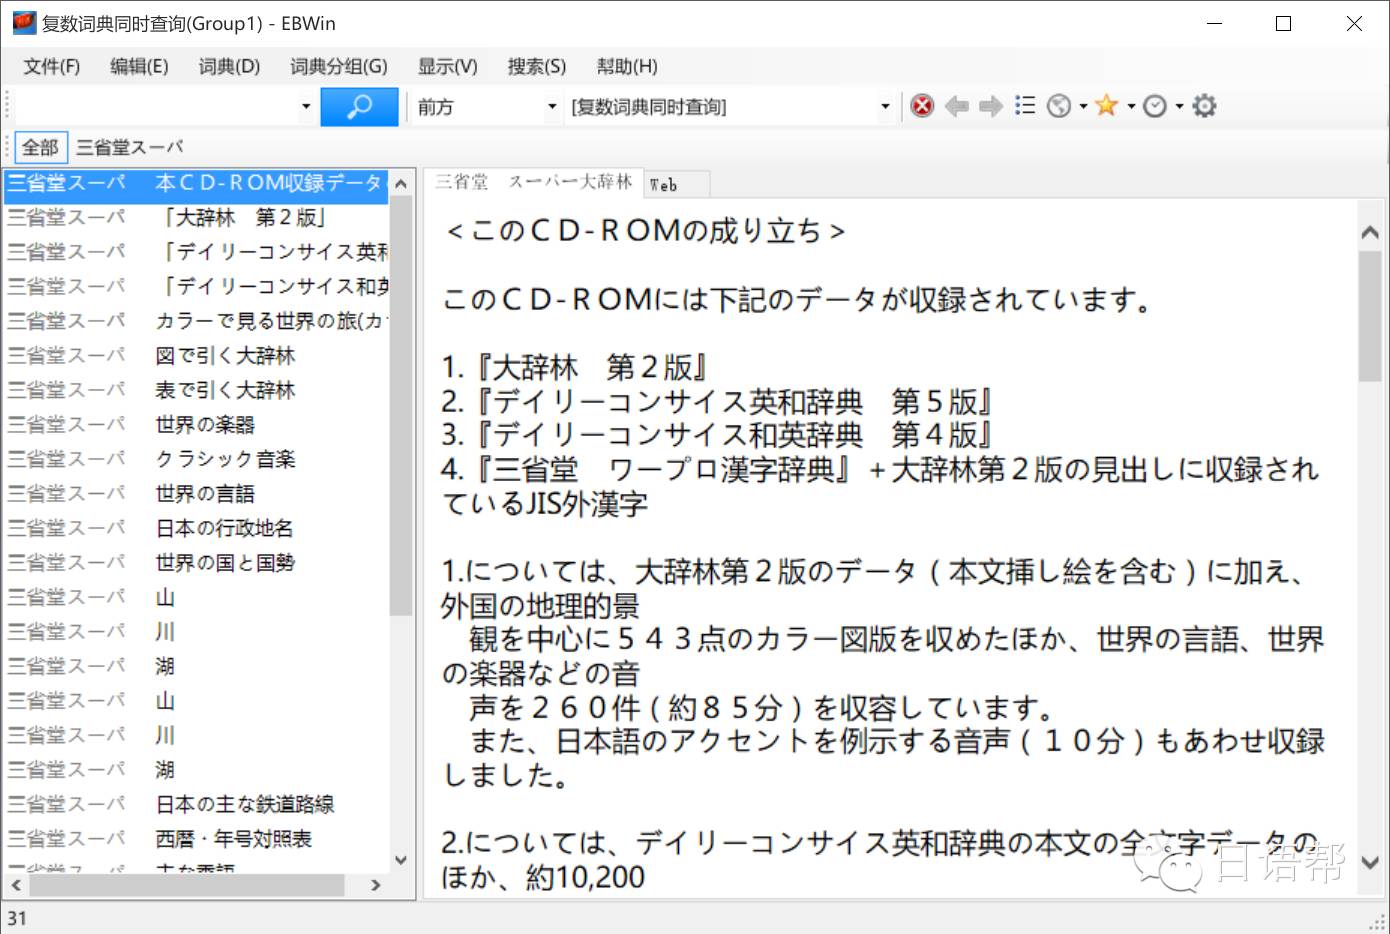The height and width of the screenshot is (934, 1390).
Task: Open the 搜索(S) menu
Action: coord(536,67)
